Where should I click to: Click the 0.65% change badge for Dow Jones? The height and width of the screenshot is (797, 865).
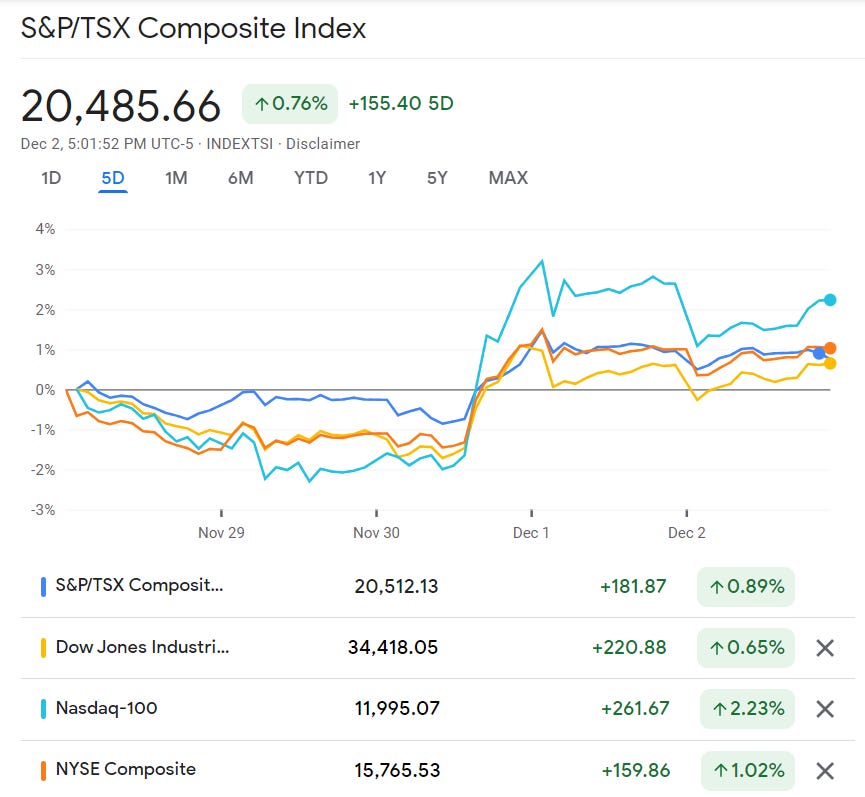tap(746, 648)
